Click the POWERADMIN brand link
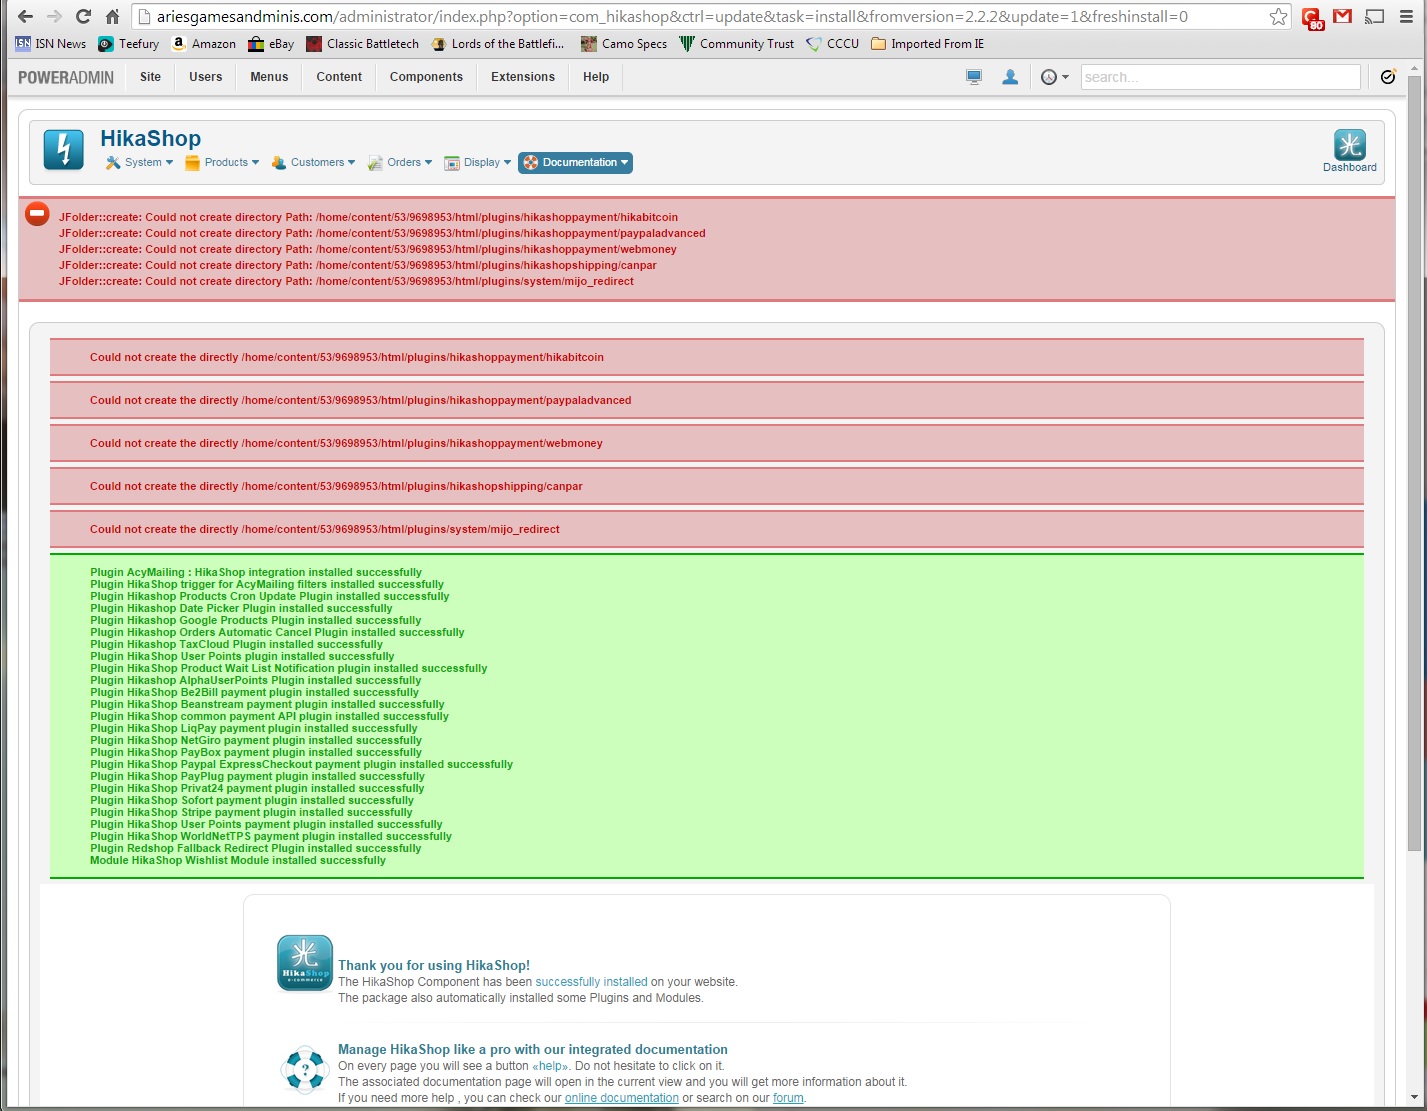Screen dimensions: 1427x1111 pyautogui.click(x=66, y=77)
